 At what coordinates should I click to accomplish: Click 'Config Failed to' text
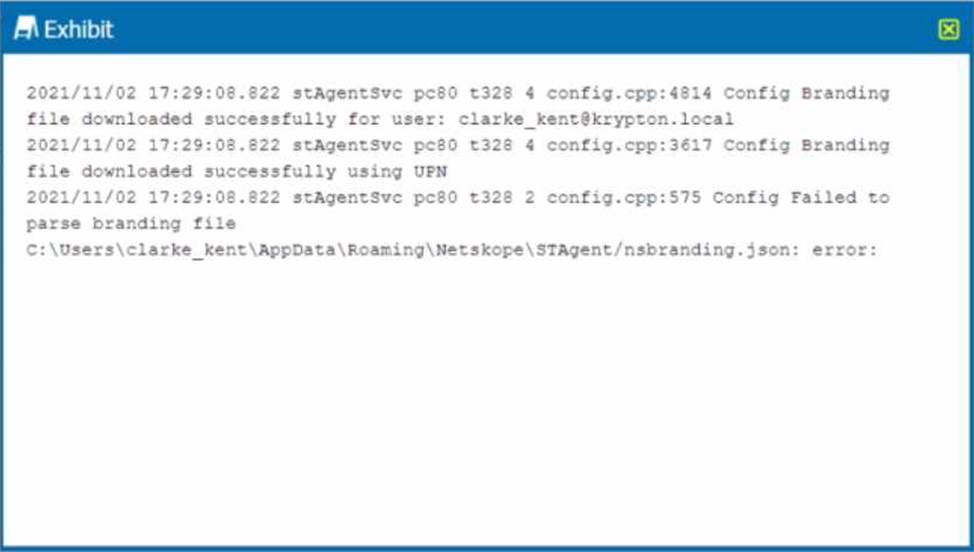coord(801,197)
